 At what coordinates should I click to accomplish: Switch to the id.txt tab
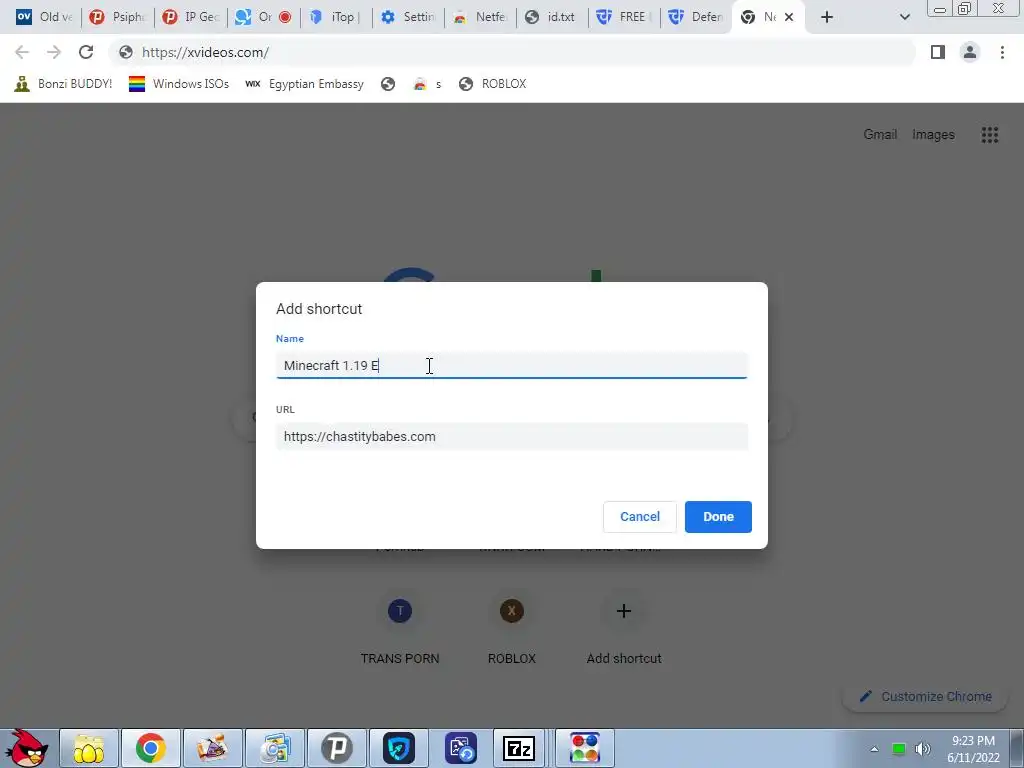pyautogui.click(x=552, y=17)
